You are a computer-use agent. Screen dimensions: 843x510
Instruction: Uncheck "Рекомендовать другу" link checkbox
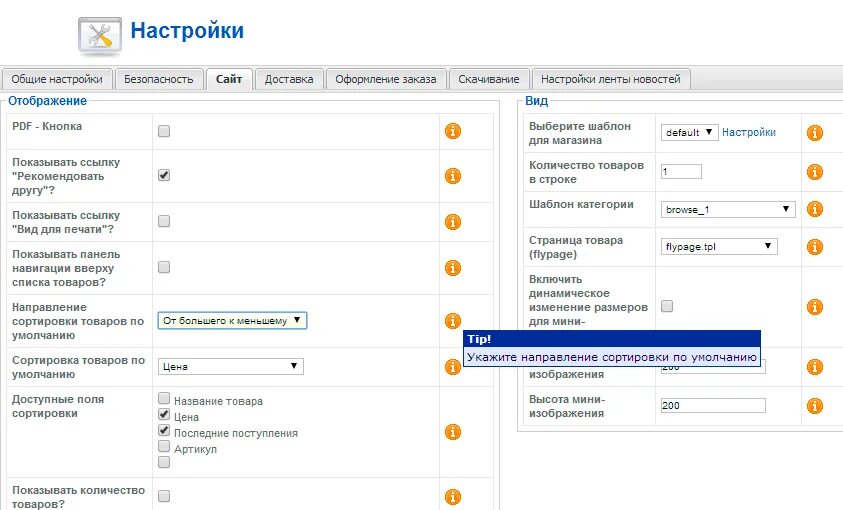(164, 175)
